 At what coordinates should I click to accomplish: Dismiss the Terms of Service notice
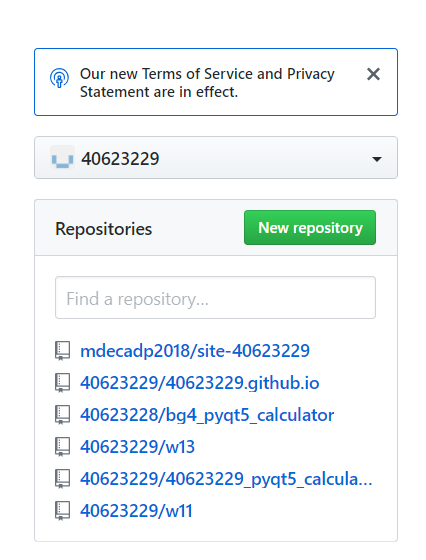(373, 74)
